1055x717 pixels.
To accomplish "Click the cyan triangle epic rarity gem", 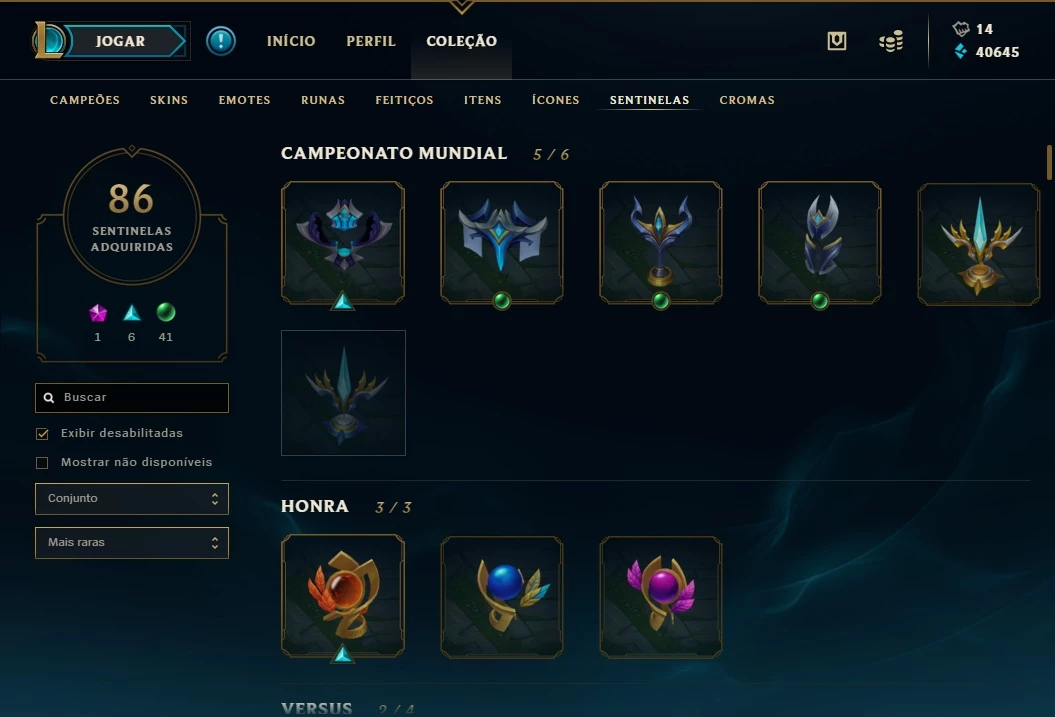I will tap(132, 313).
